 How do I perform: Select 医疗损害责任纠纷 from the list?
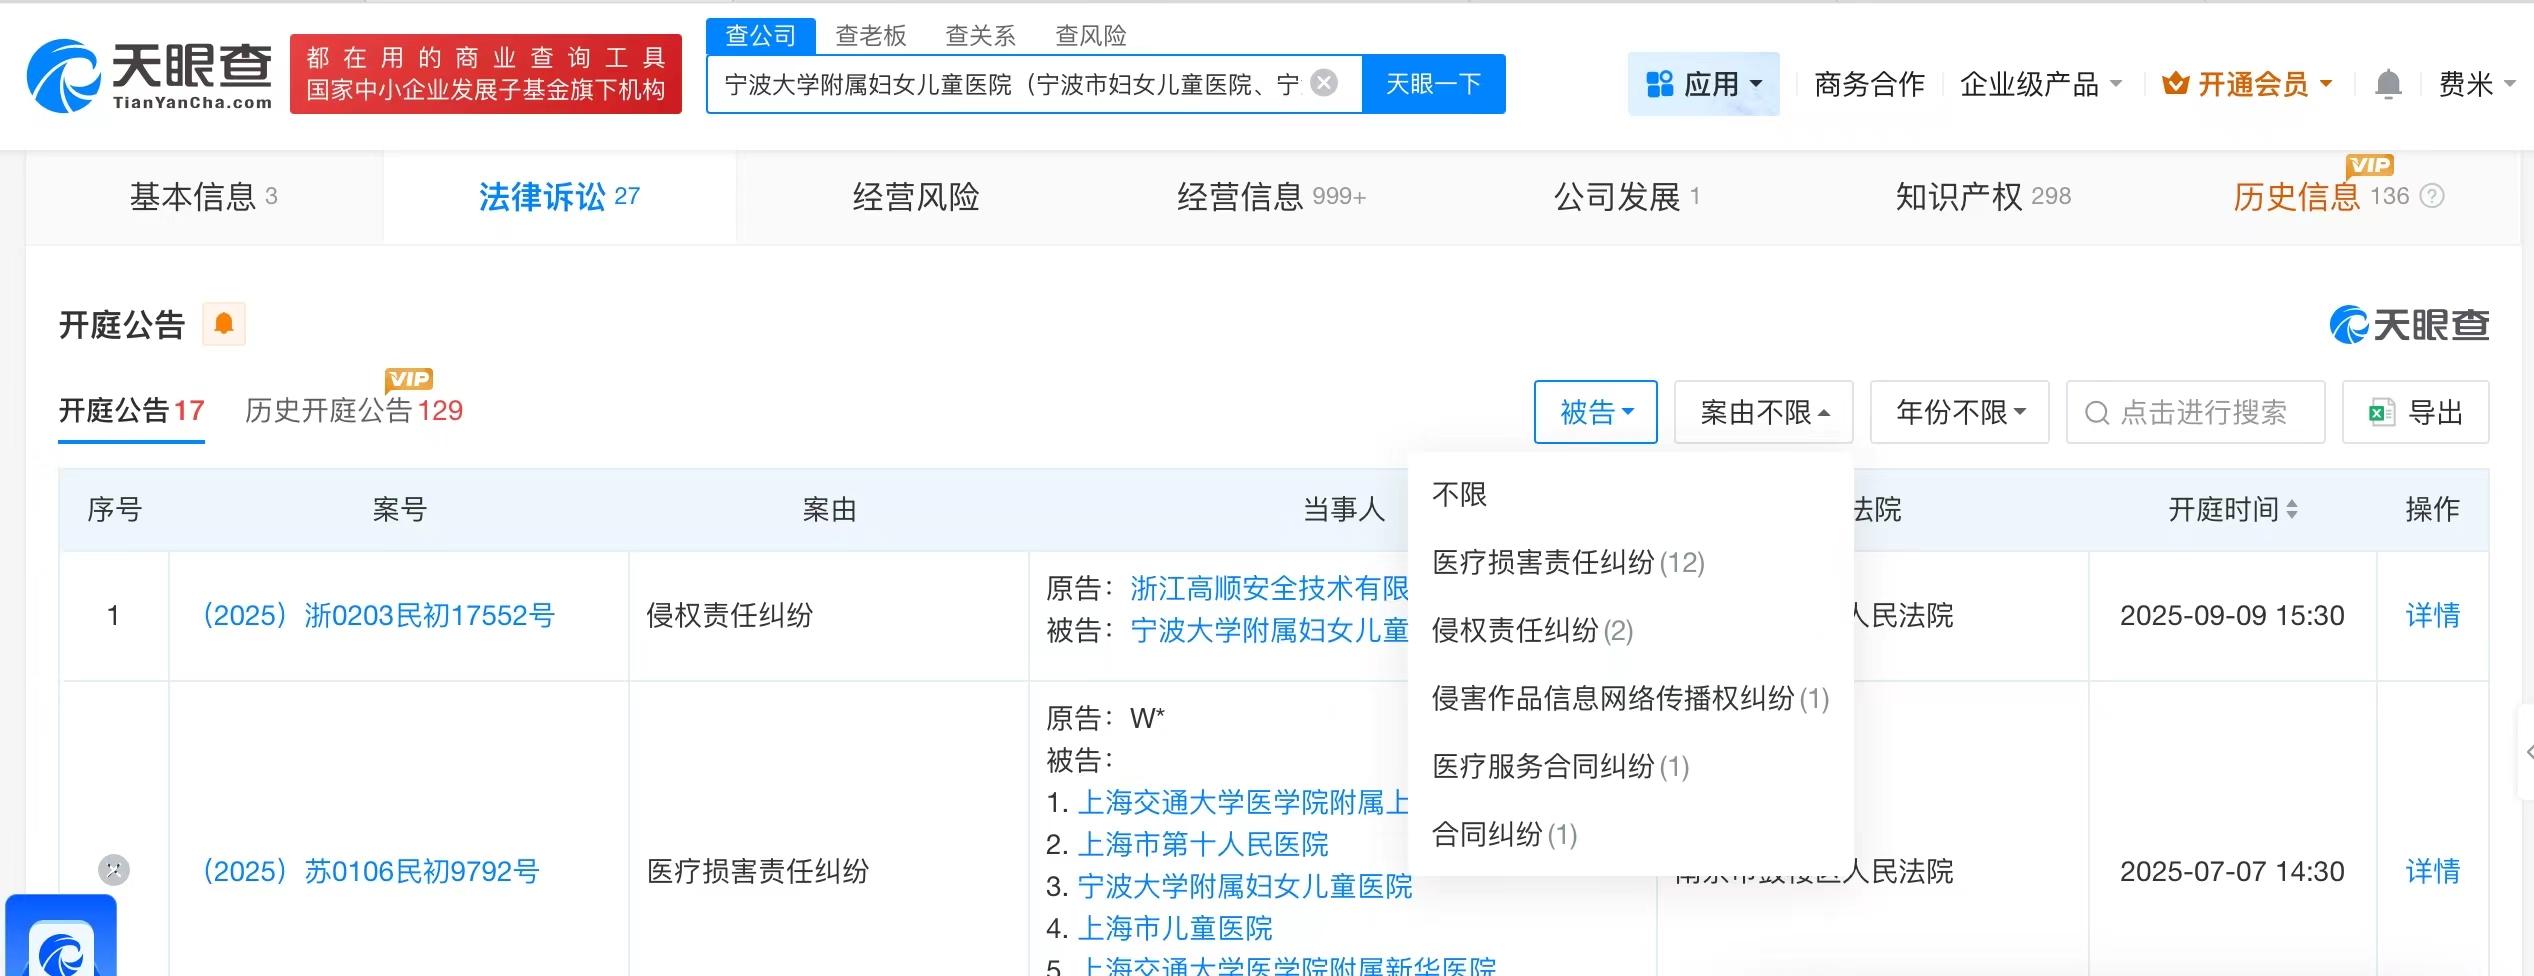[x=1567, y=563]
